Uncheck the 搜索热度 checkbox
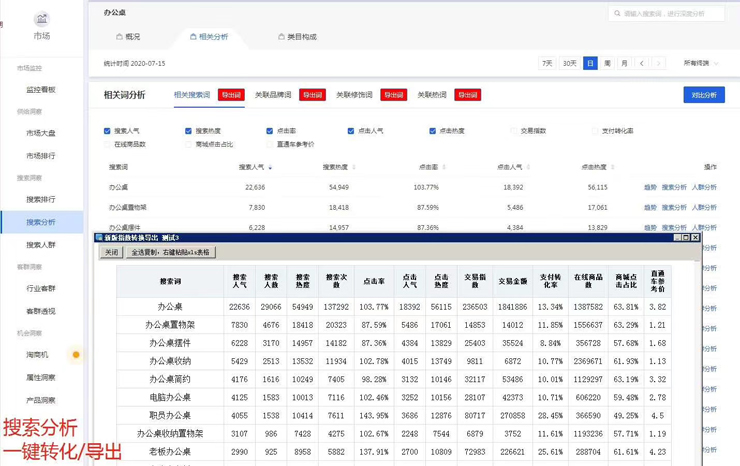740x466 pixels. (x=188, y=131)
